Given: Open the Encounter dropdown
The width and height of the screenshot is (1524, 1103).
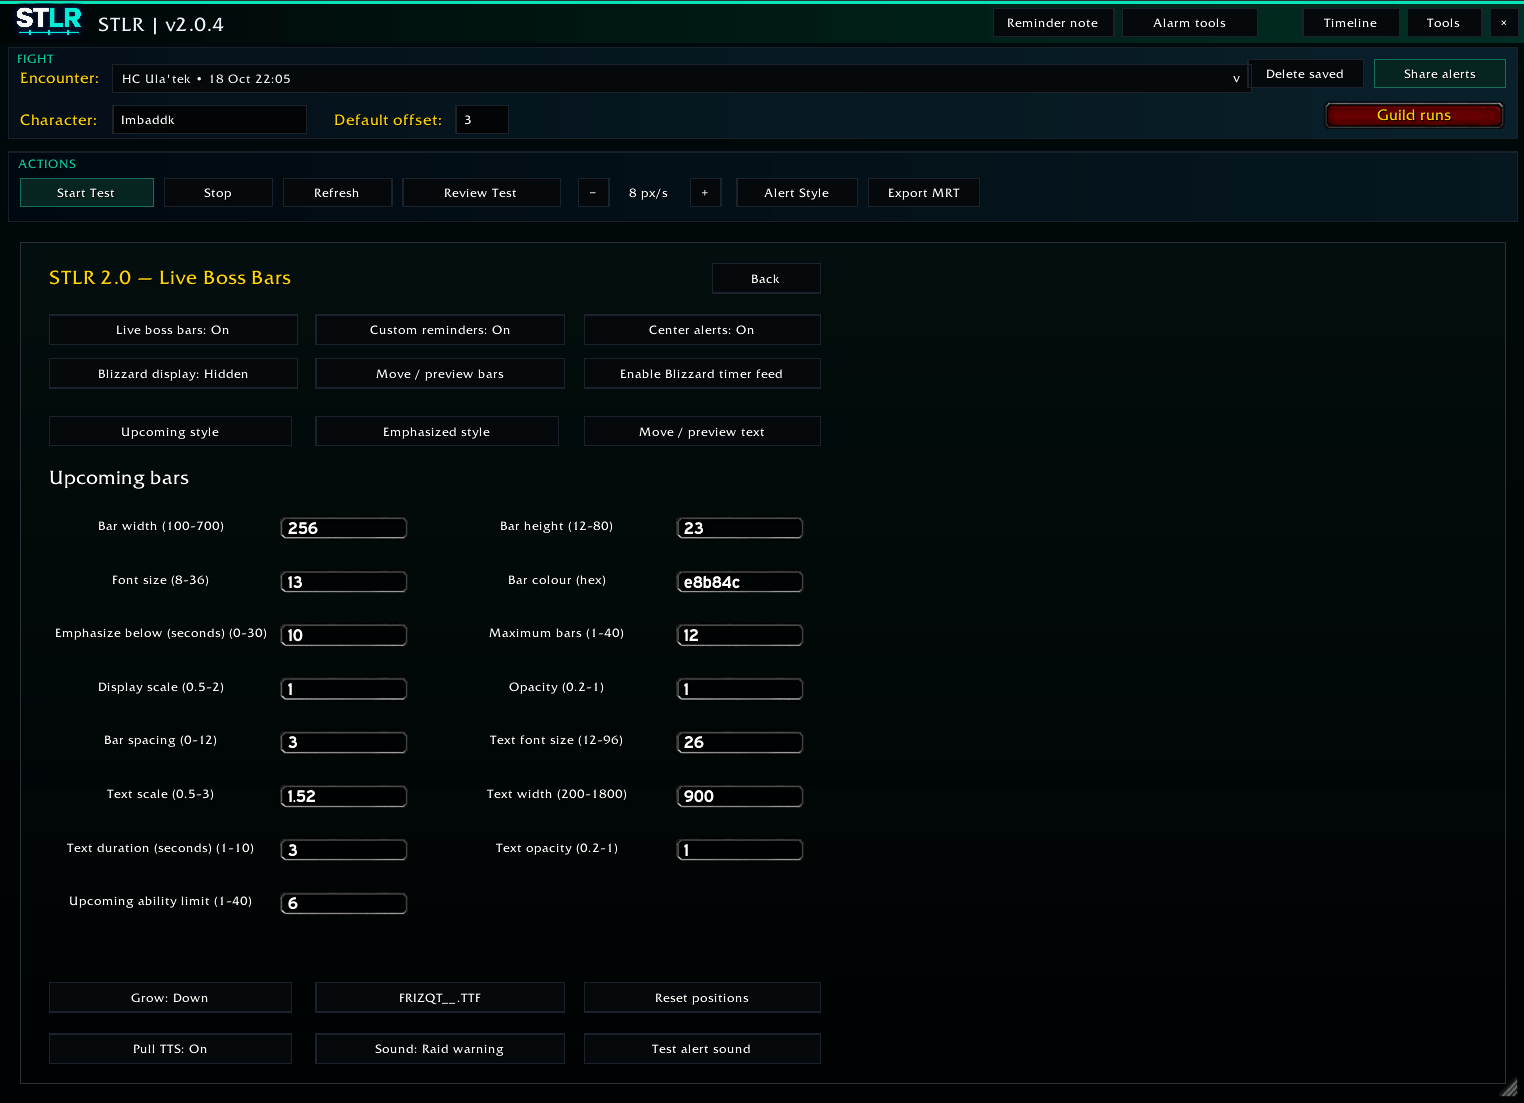Looking at the screenshot, I should tap(680, 79).
